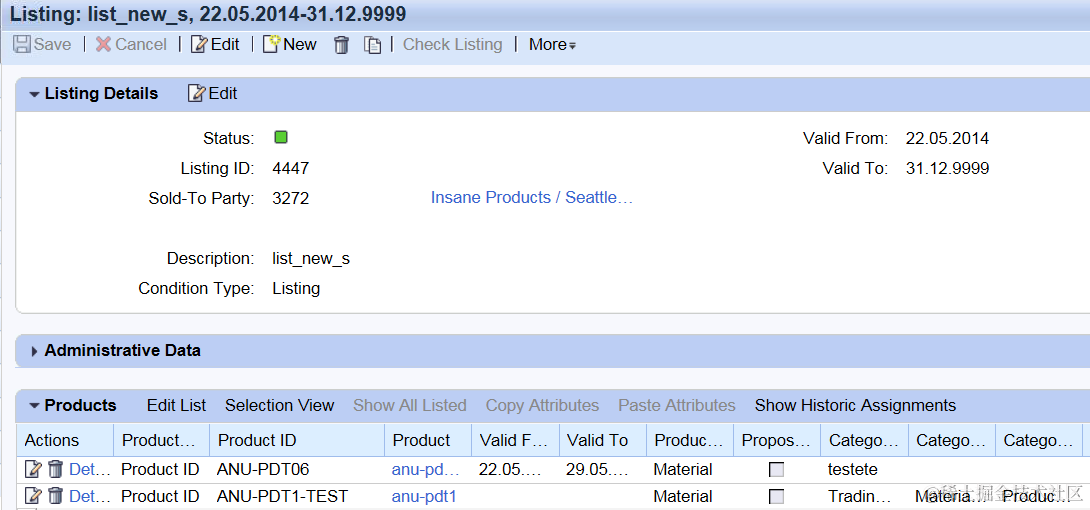
Task: Switch to Selection View
Action: tap(279, 405)
